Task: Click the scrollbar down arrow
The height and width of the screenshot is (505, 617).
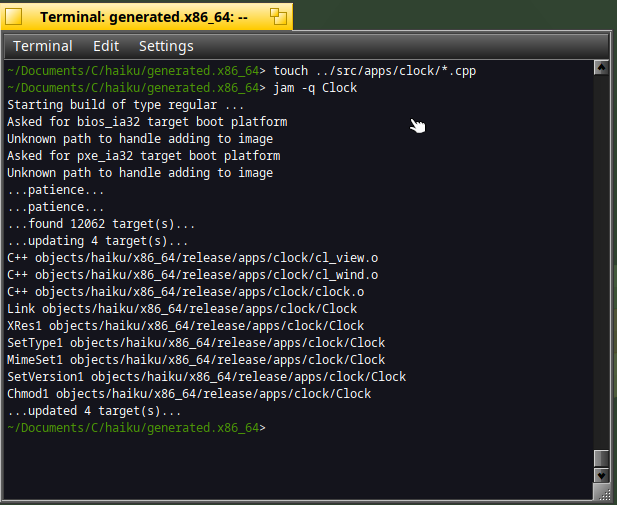Action: click(x=601, y=475)
